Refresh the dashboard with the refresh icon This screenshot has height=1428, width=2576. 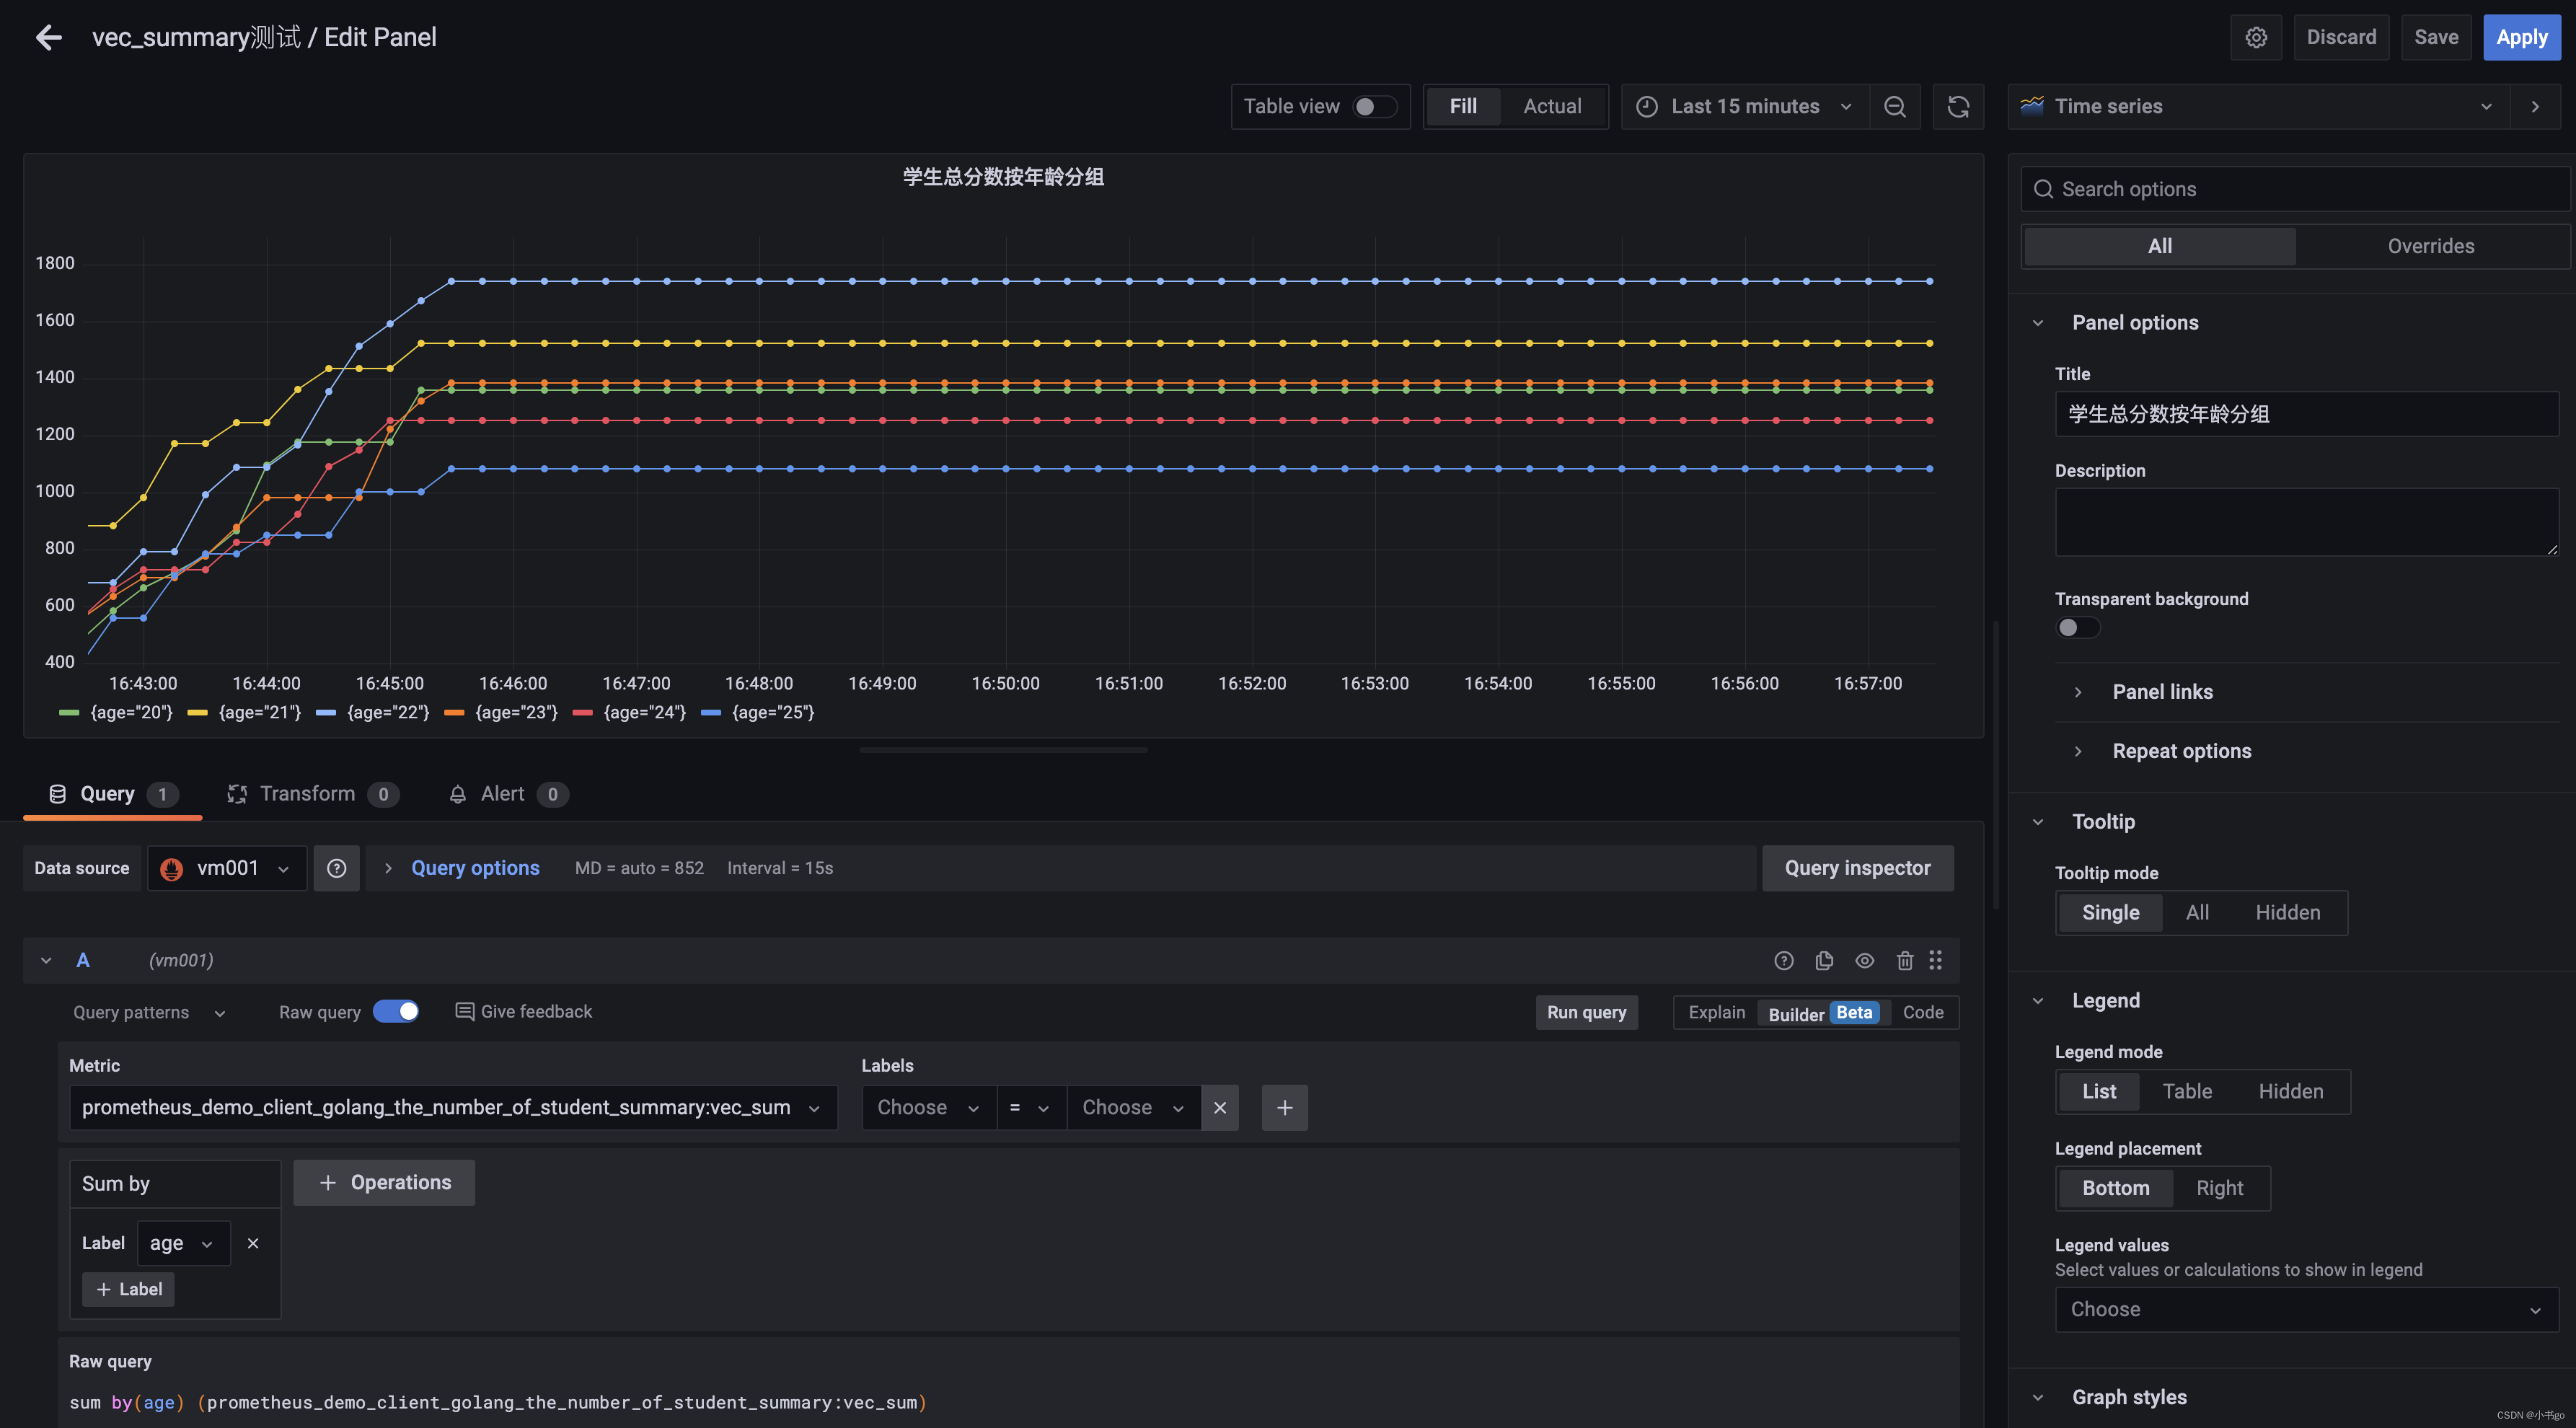click(x=1958, y=107)
